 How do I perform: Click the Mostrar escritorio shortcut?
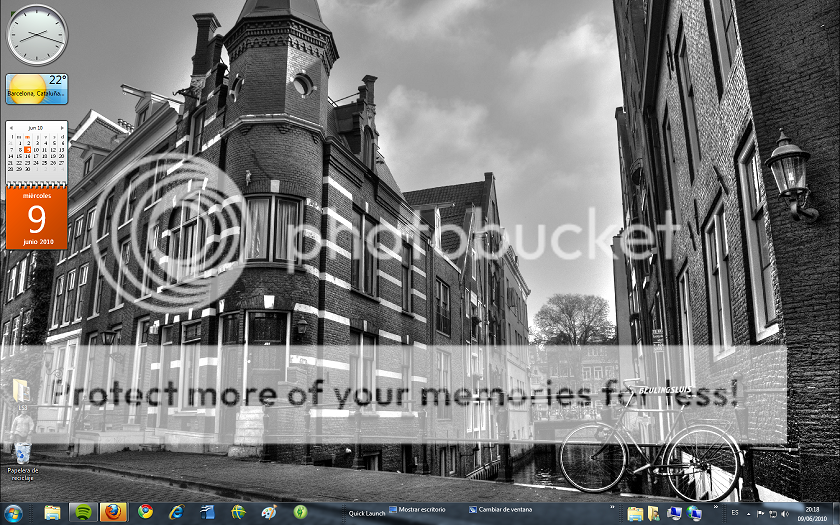point(418,510)
